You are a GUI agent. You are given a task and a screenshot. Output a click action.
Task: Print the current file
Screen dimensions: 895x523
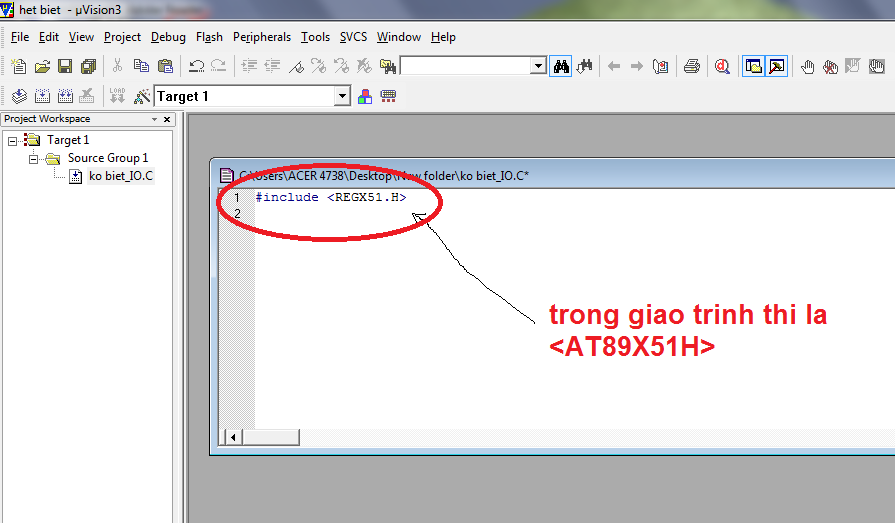[x=692, y=66]
